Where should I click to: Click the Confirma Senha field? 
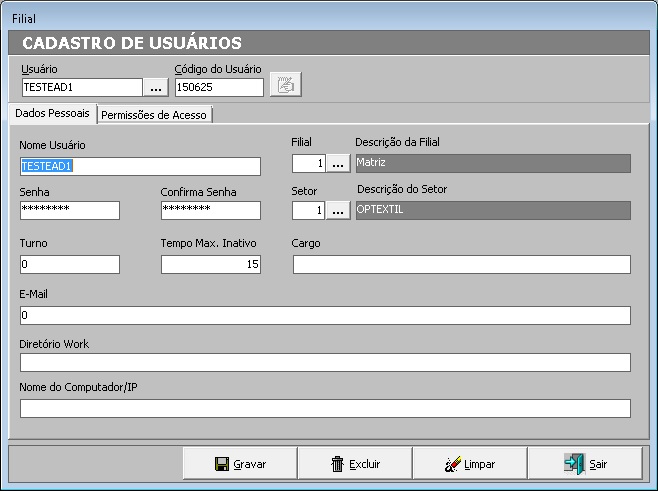tap(210, 210)
